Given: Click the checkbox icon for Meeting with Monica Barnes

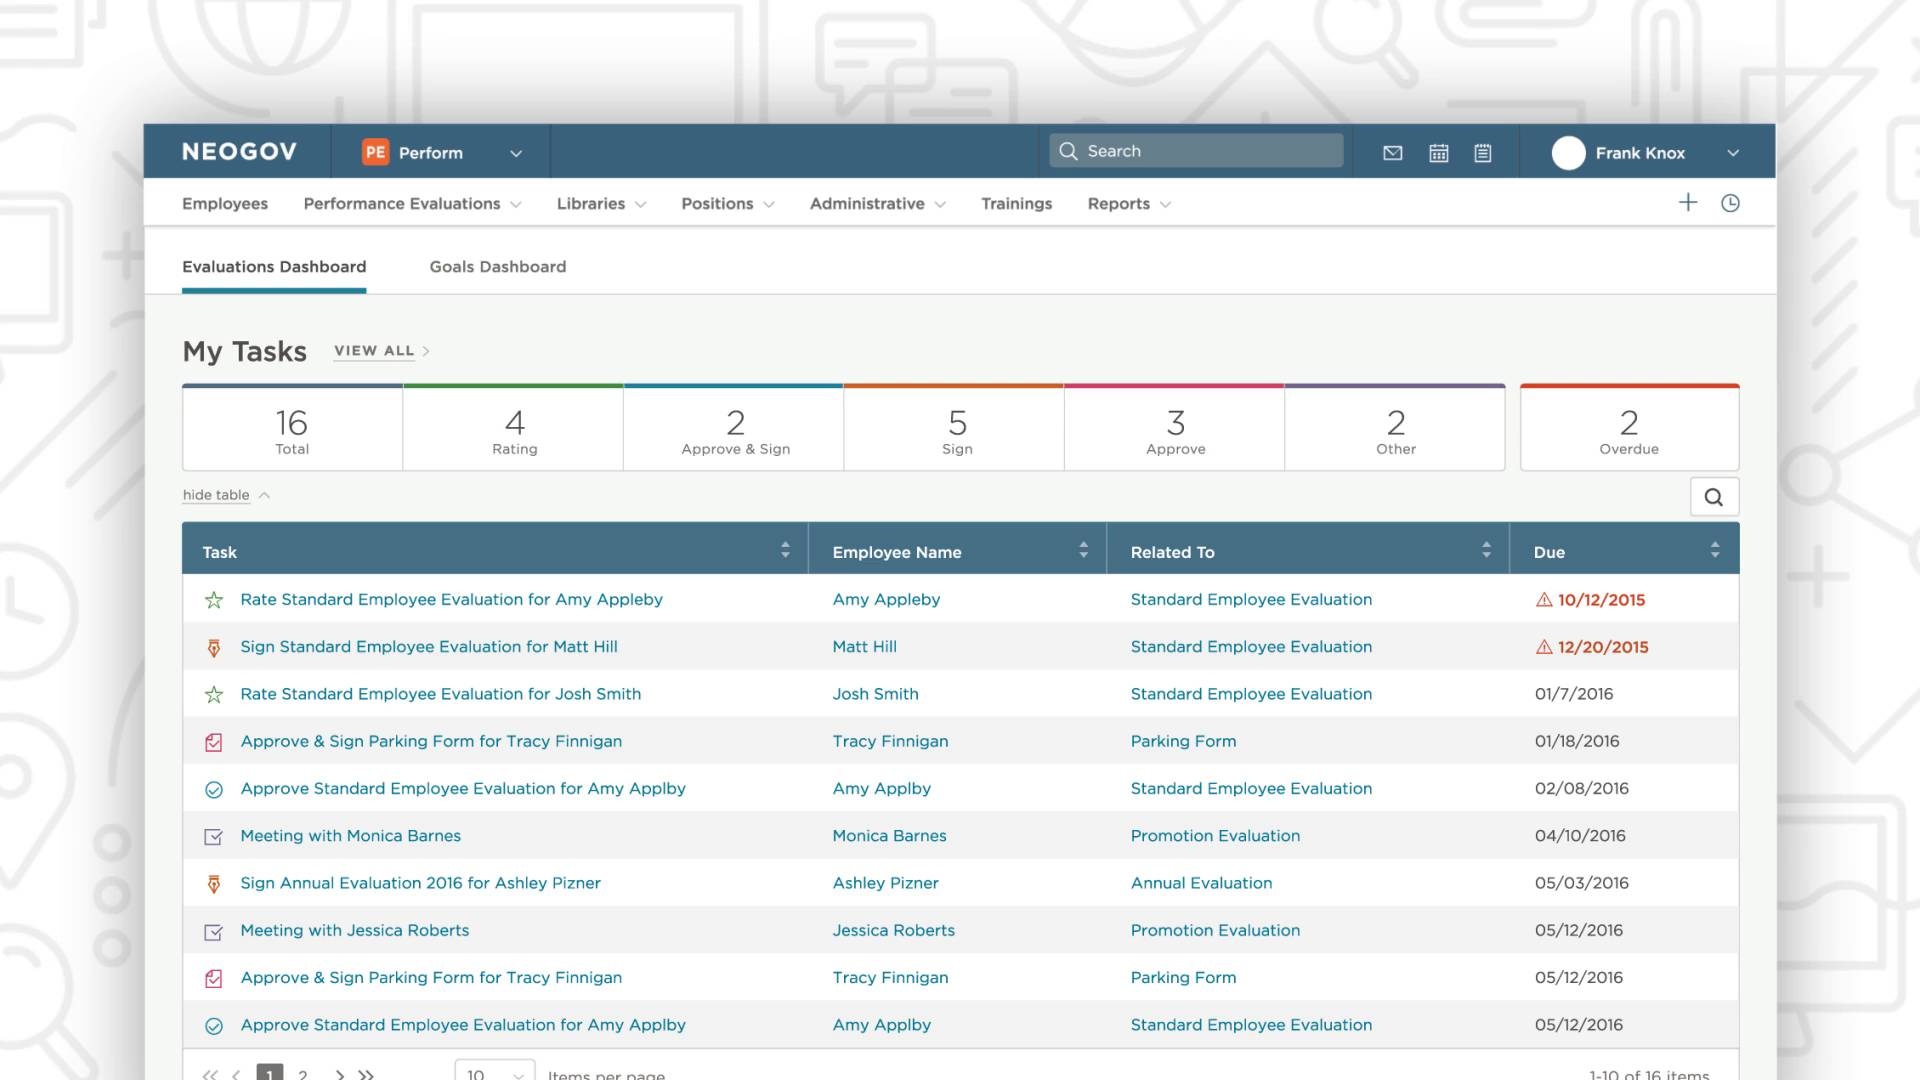Looking at the screenshot, I should click(213, 837).
